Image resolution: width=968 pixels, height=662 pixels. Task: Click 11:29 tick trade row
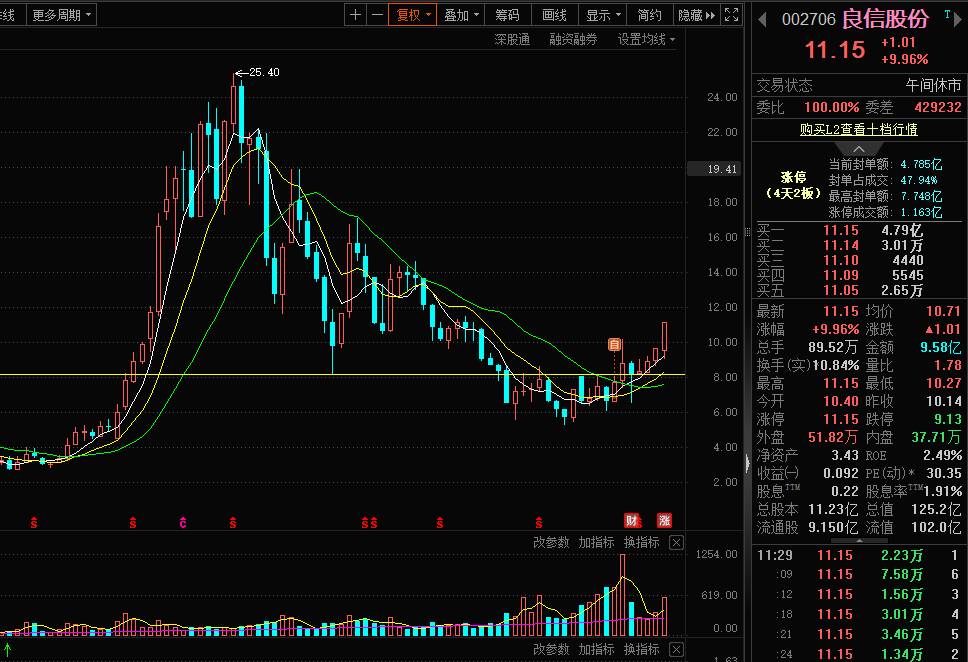click(x=859, y=555)
